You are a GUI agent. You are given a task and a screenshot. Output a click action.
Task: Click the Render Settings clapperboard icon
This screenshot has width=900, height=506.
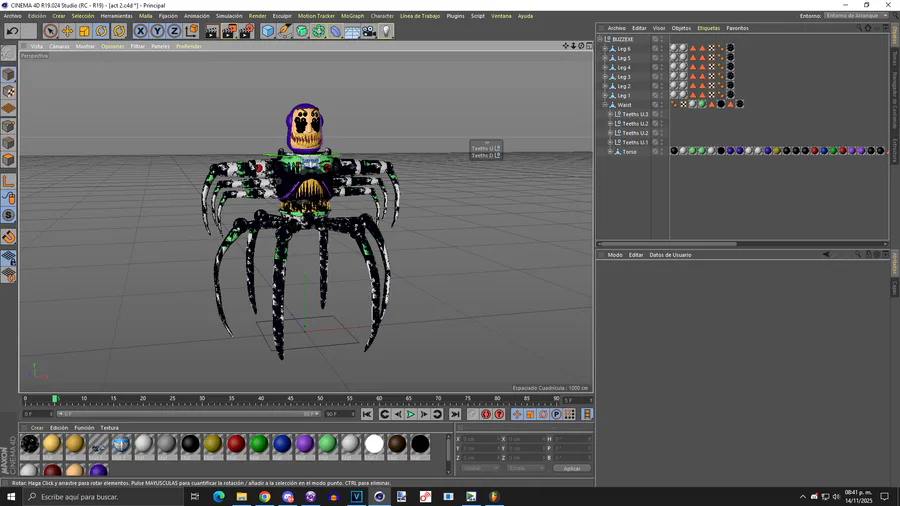tap(245, 31)
